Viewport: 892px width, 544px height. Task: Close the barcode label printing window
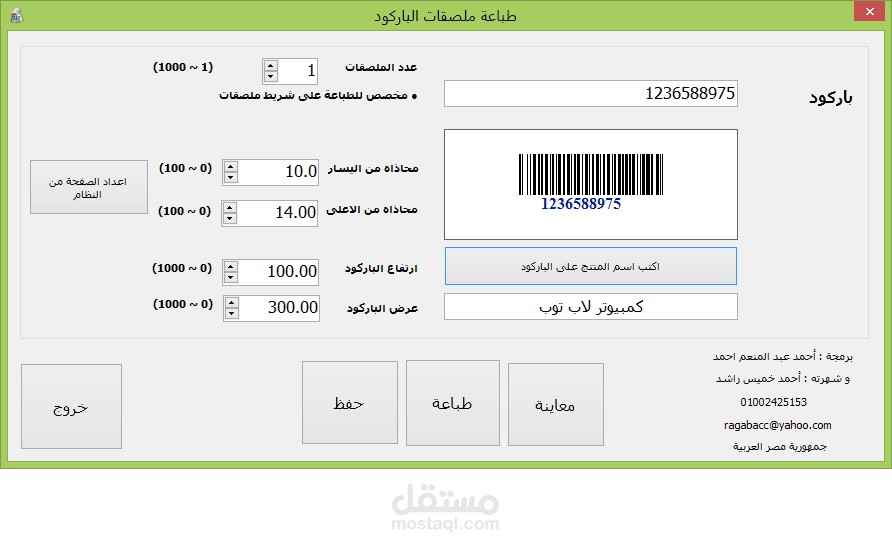coord(869,11)
